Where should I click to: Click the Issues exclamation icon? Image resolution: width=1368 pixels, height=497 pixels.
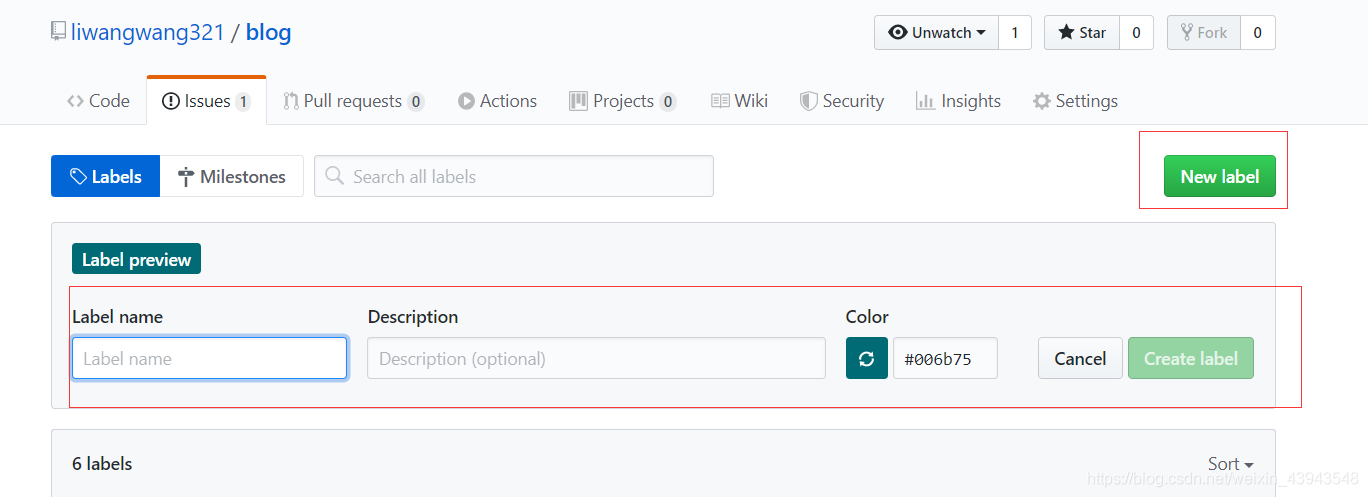(171, 101)
